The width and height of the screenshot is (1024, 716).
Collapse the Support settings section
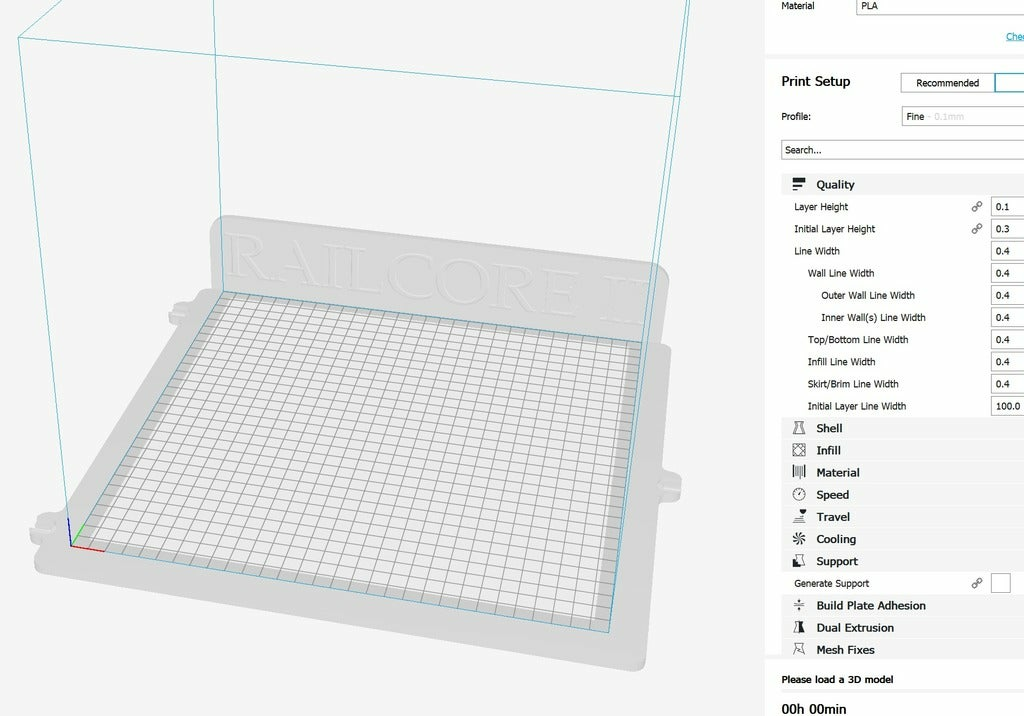pos(903,561)
